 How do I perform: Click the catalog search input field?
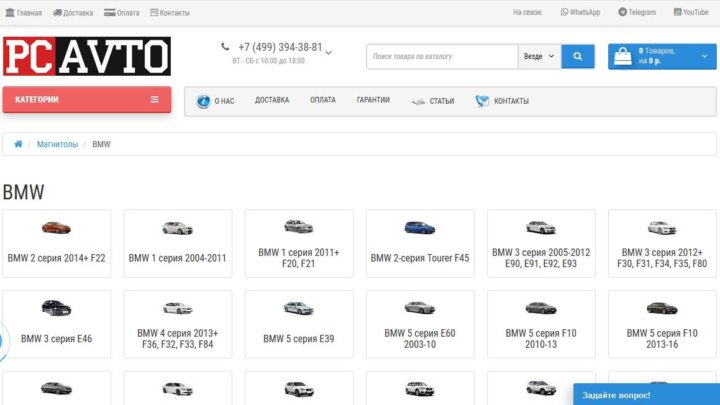pos(442,56)
